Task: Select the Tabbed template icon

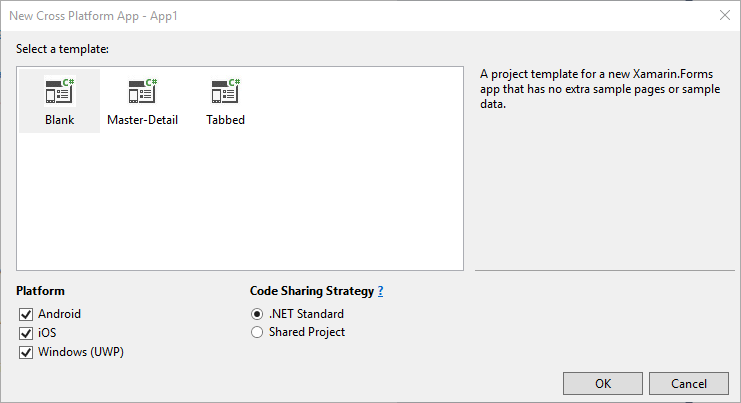Action: (x=225, y=92)
